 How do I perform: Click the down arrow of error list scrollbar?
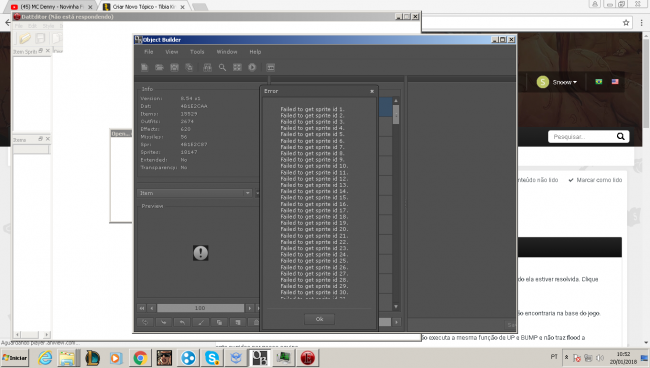[x=396, y=307]
